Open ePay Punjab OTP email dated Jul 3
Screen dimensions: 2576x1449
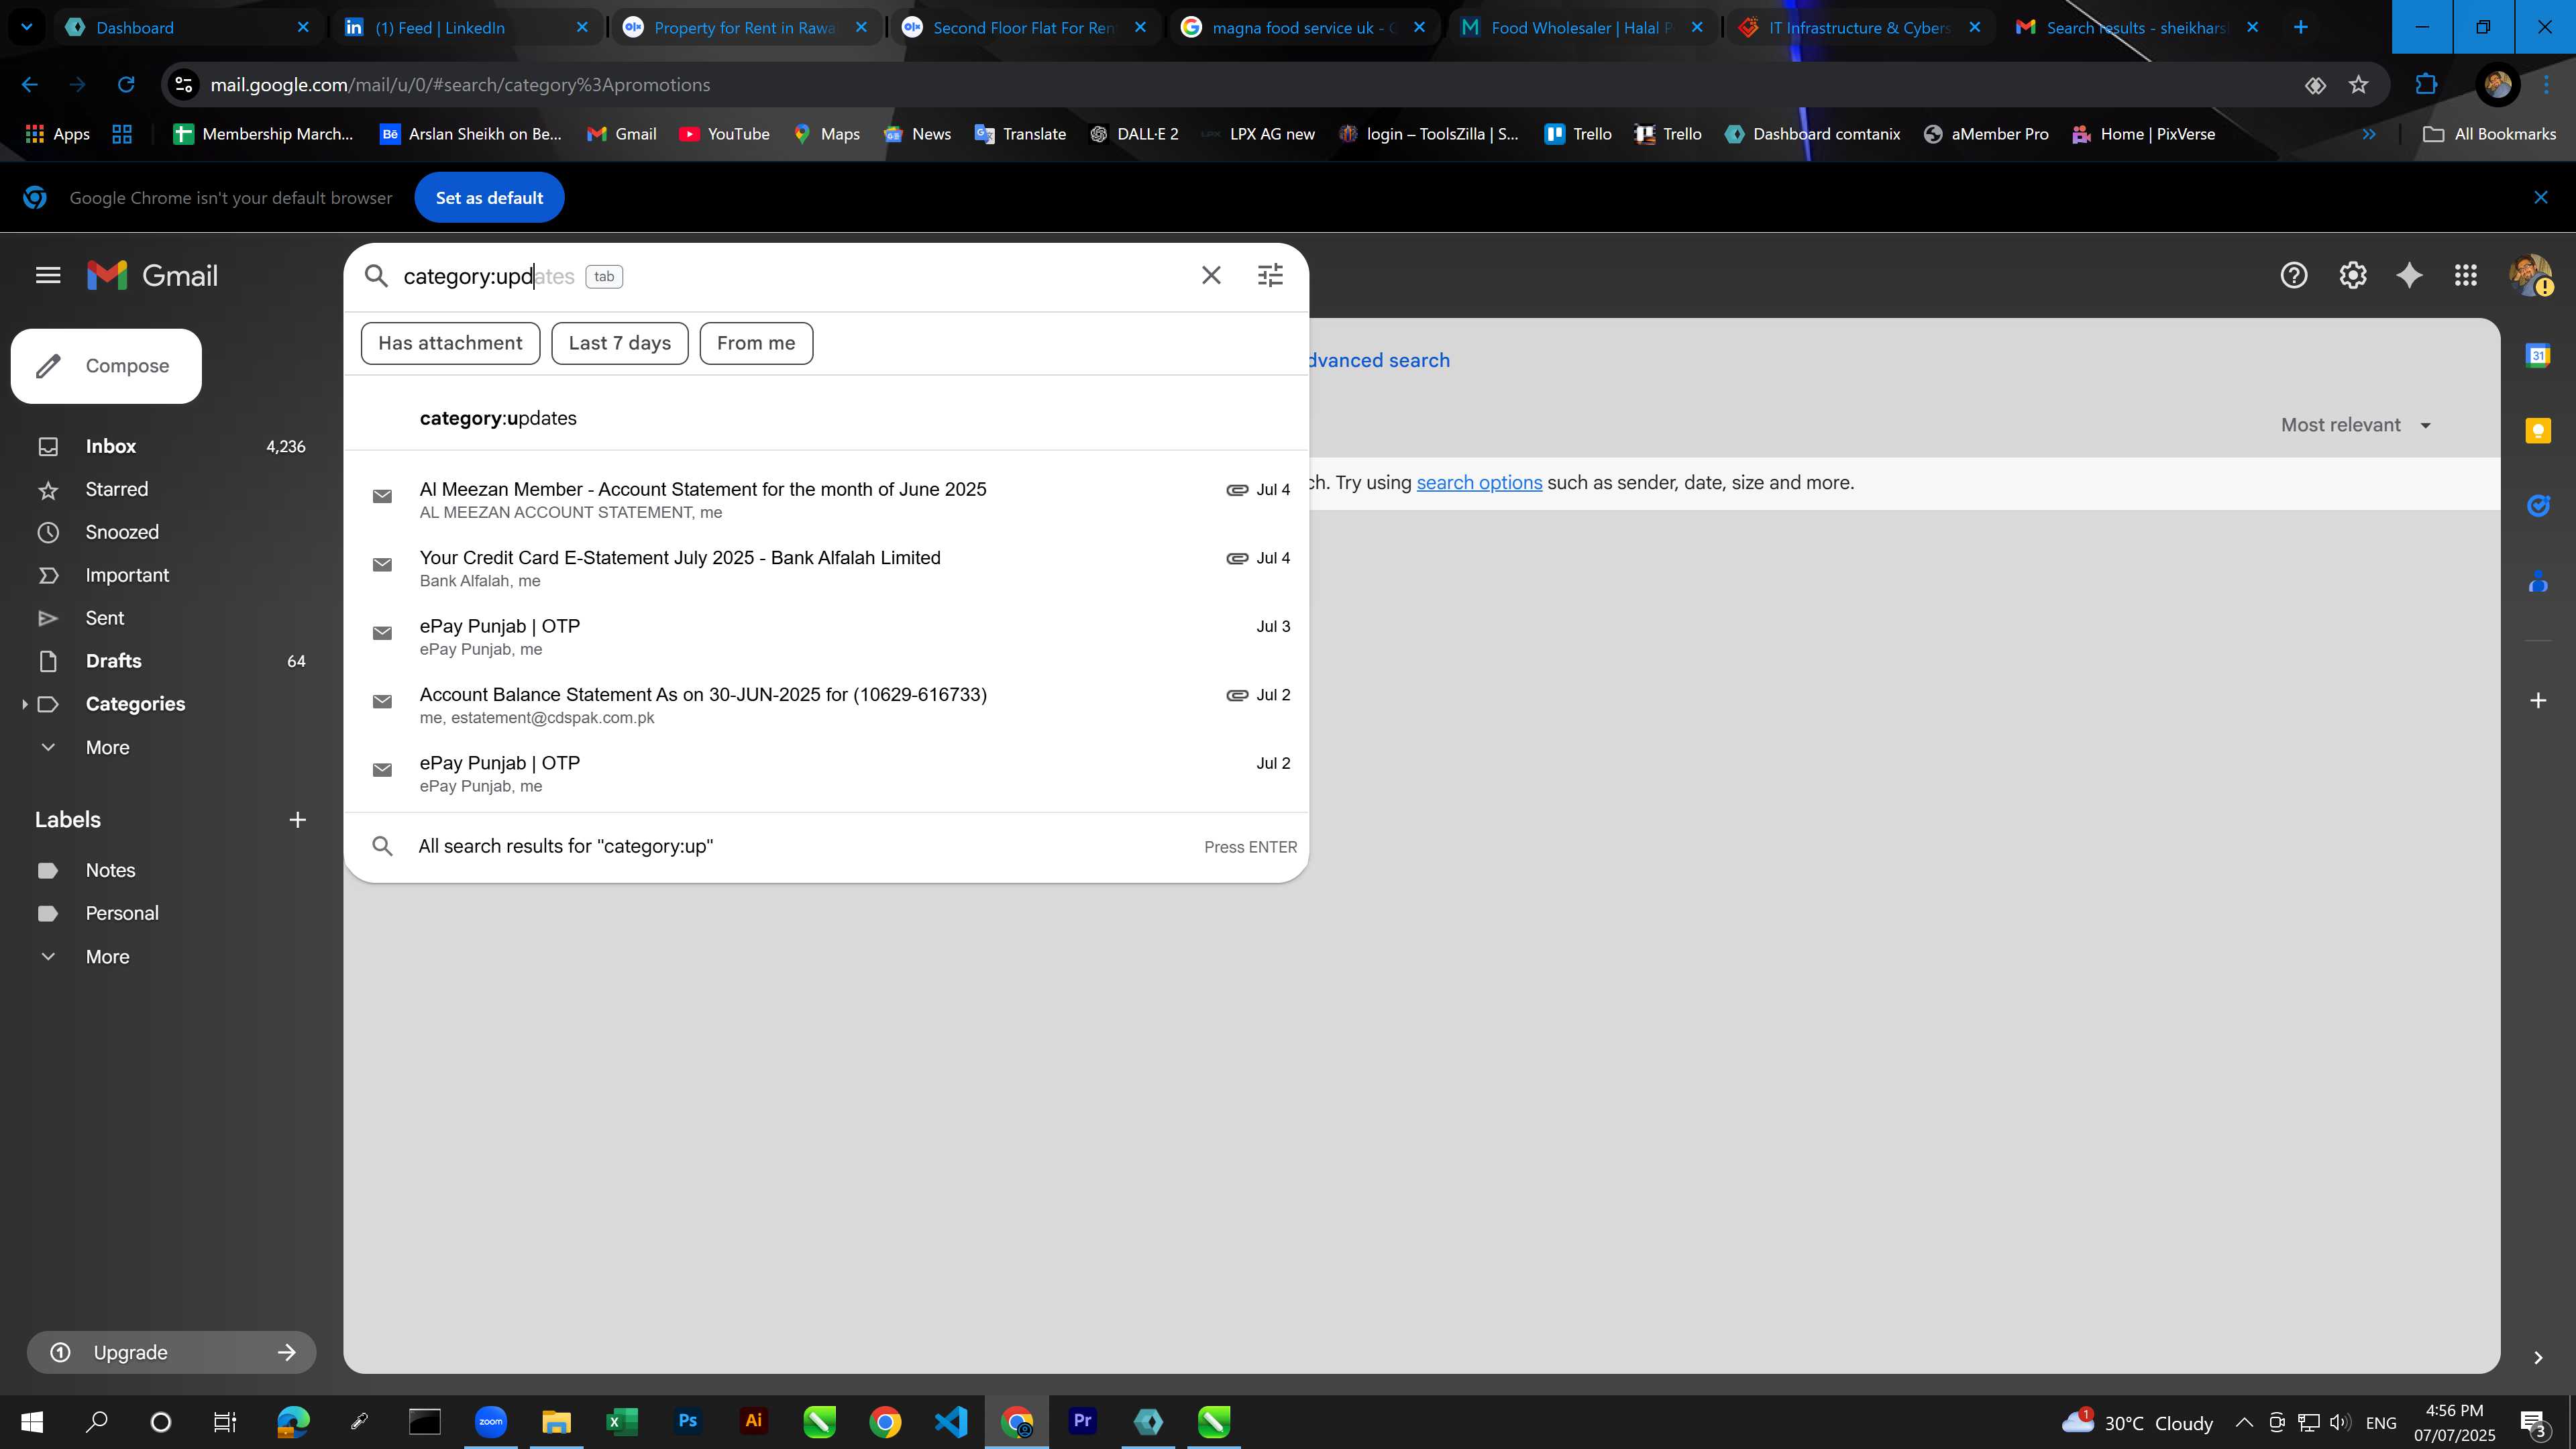pyautogui.click(x=826, y=636)
